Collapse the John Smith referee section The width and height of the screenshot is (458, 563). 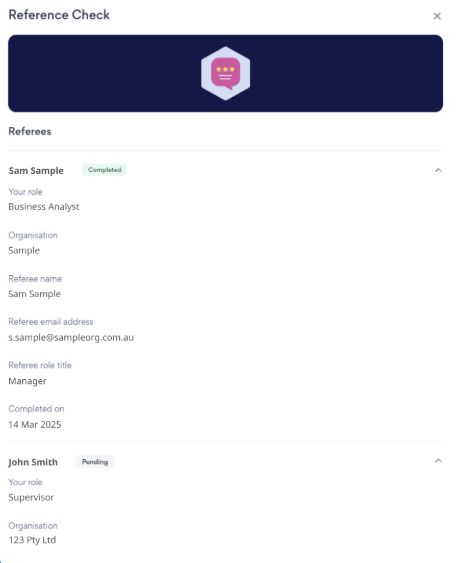point(438,461)
